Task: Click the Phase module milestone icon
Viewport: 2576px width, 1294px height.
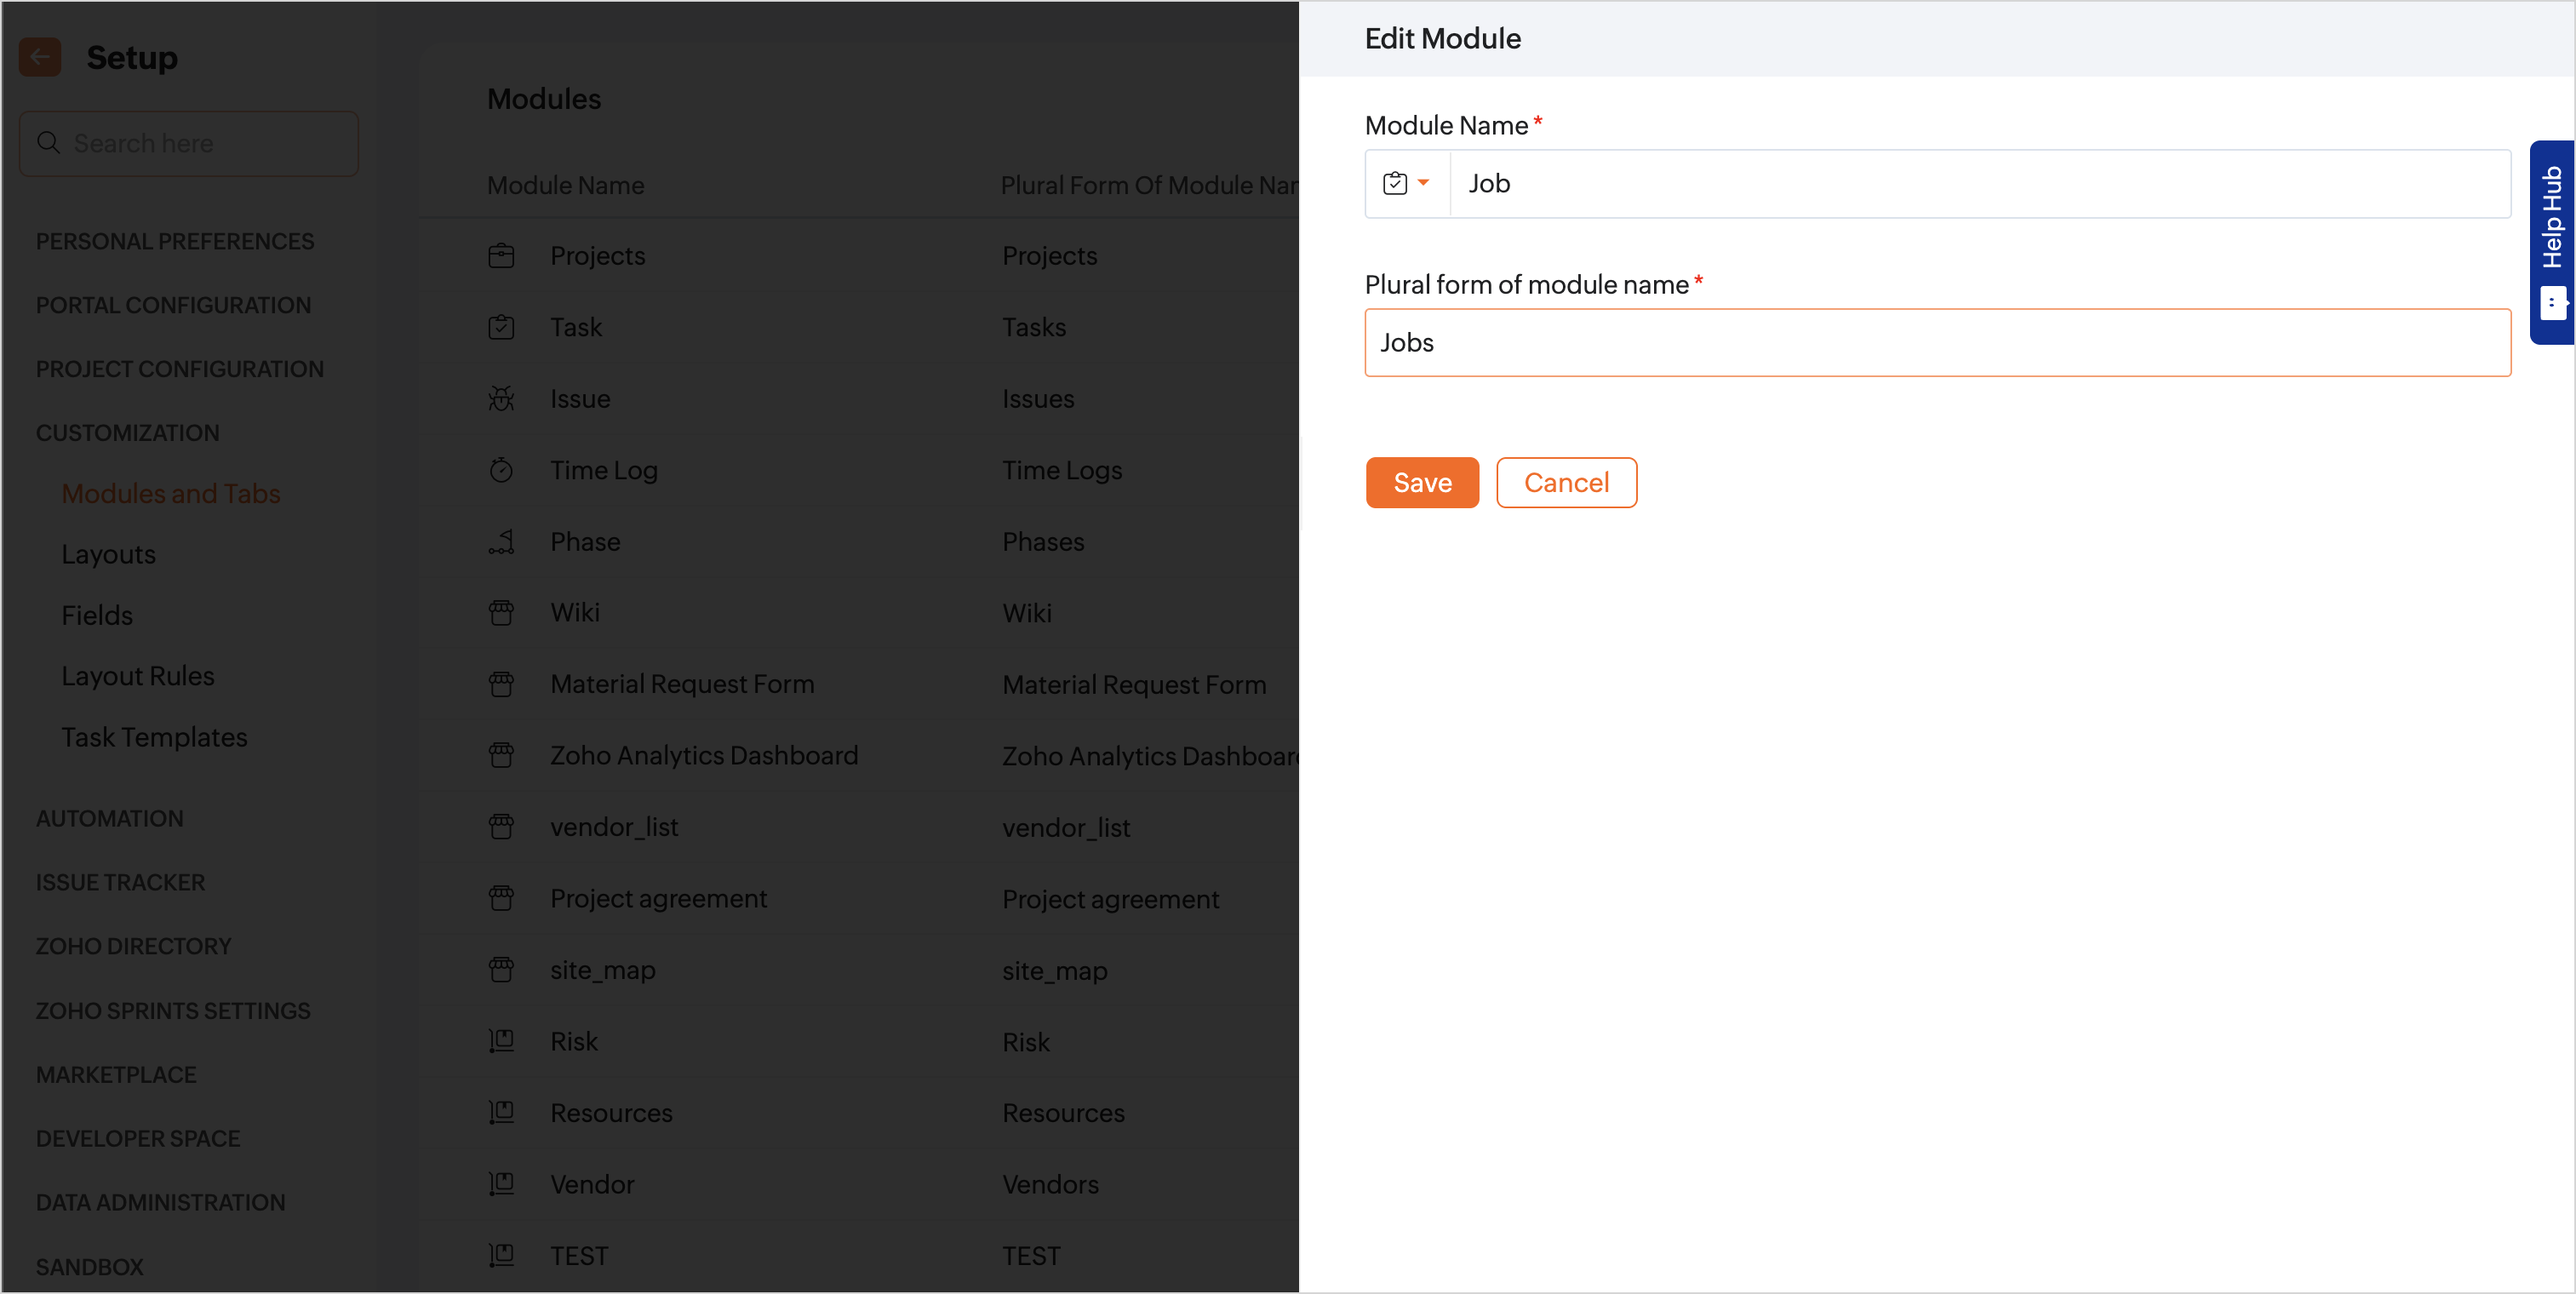Action: [x=501, y=542]
